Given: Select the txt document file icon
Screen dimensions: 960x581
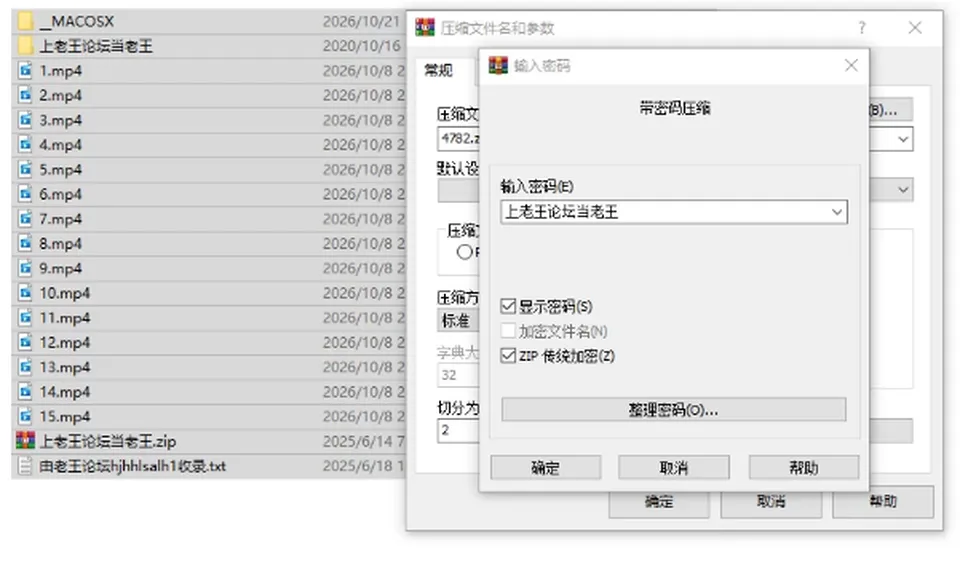Looking at the screenshot, I should tap(25, 466).
